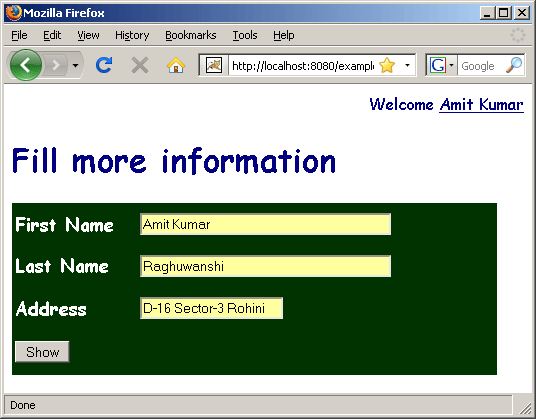The image size is (536, 419).
Task: Open the recent pages history dropdown arrow
Action: [76, 65]
